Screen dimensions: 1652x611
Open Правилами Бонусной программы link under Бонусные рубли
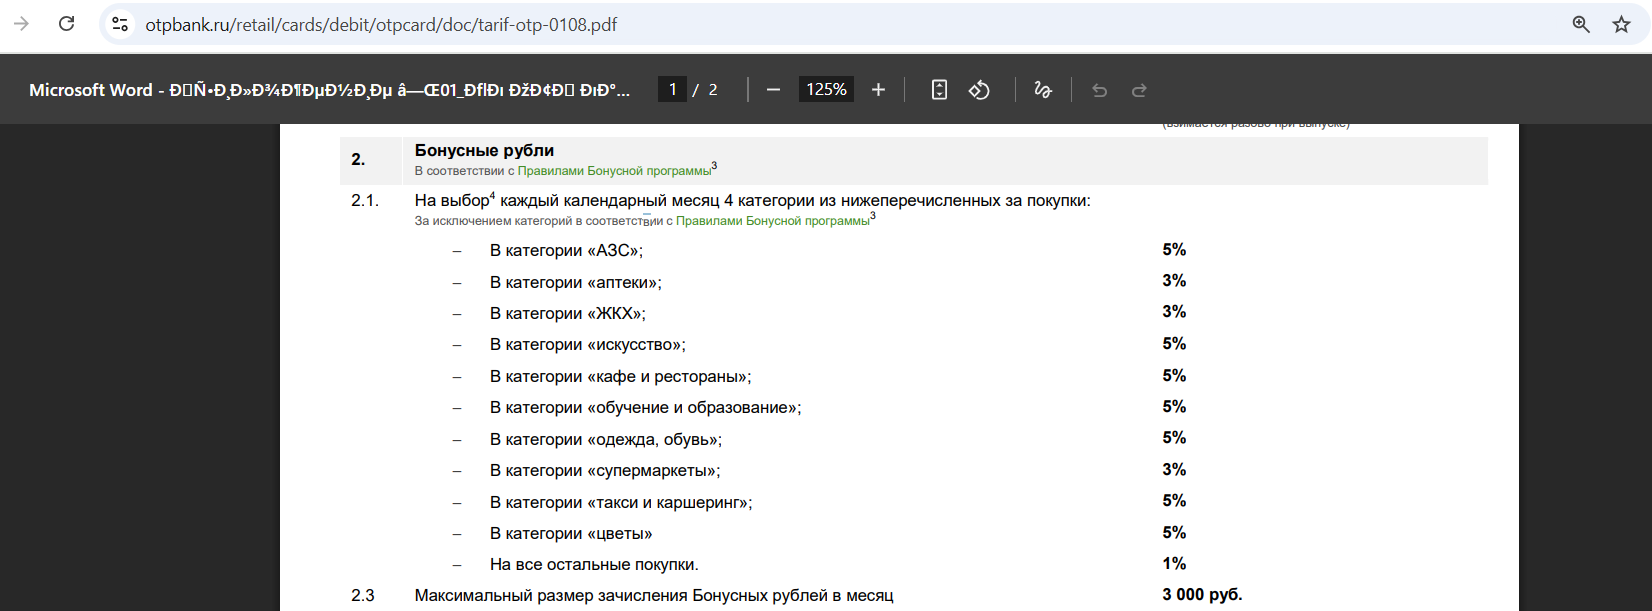[x=614, y=171]
